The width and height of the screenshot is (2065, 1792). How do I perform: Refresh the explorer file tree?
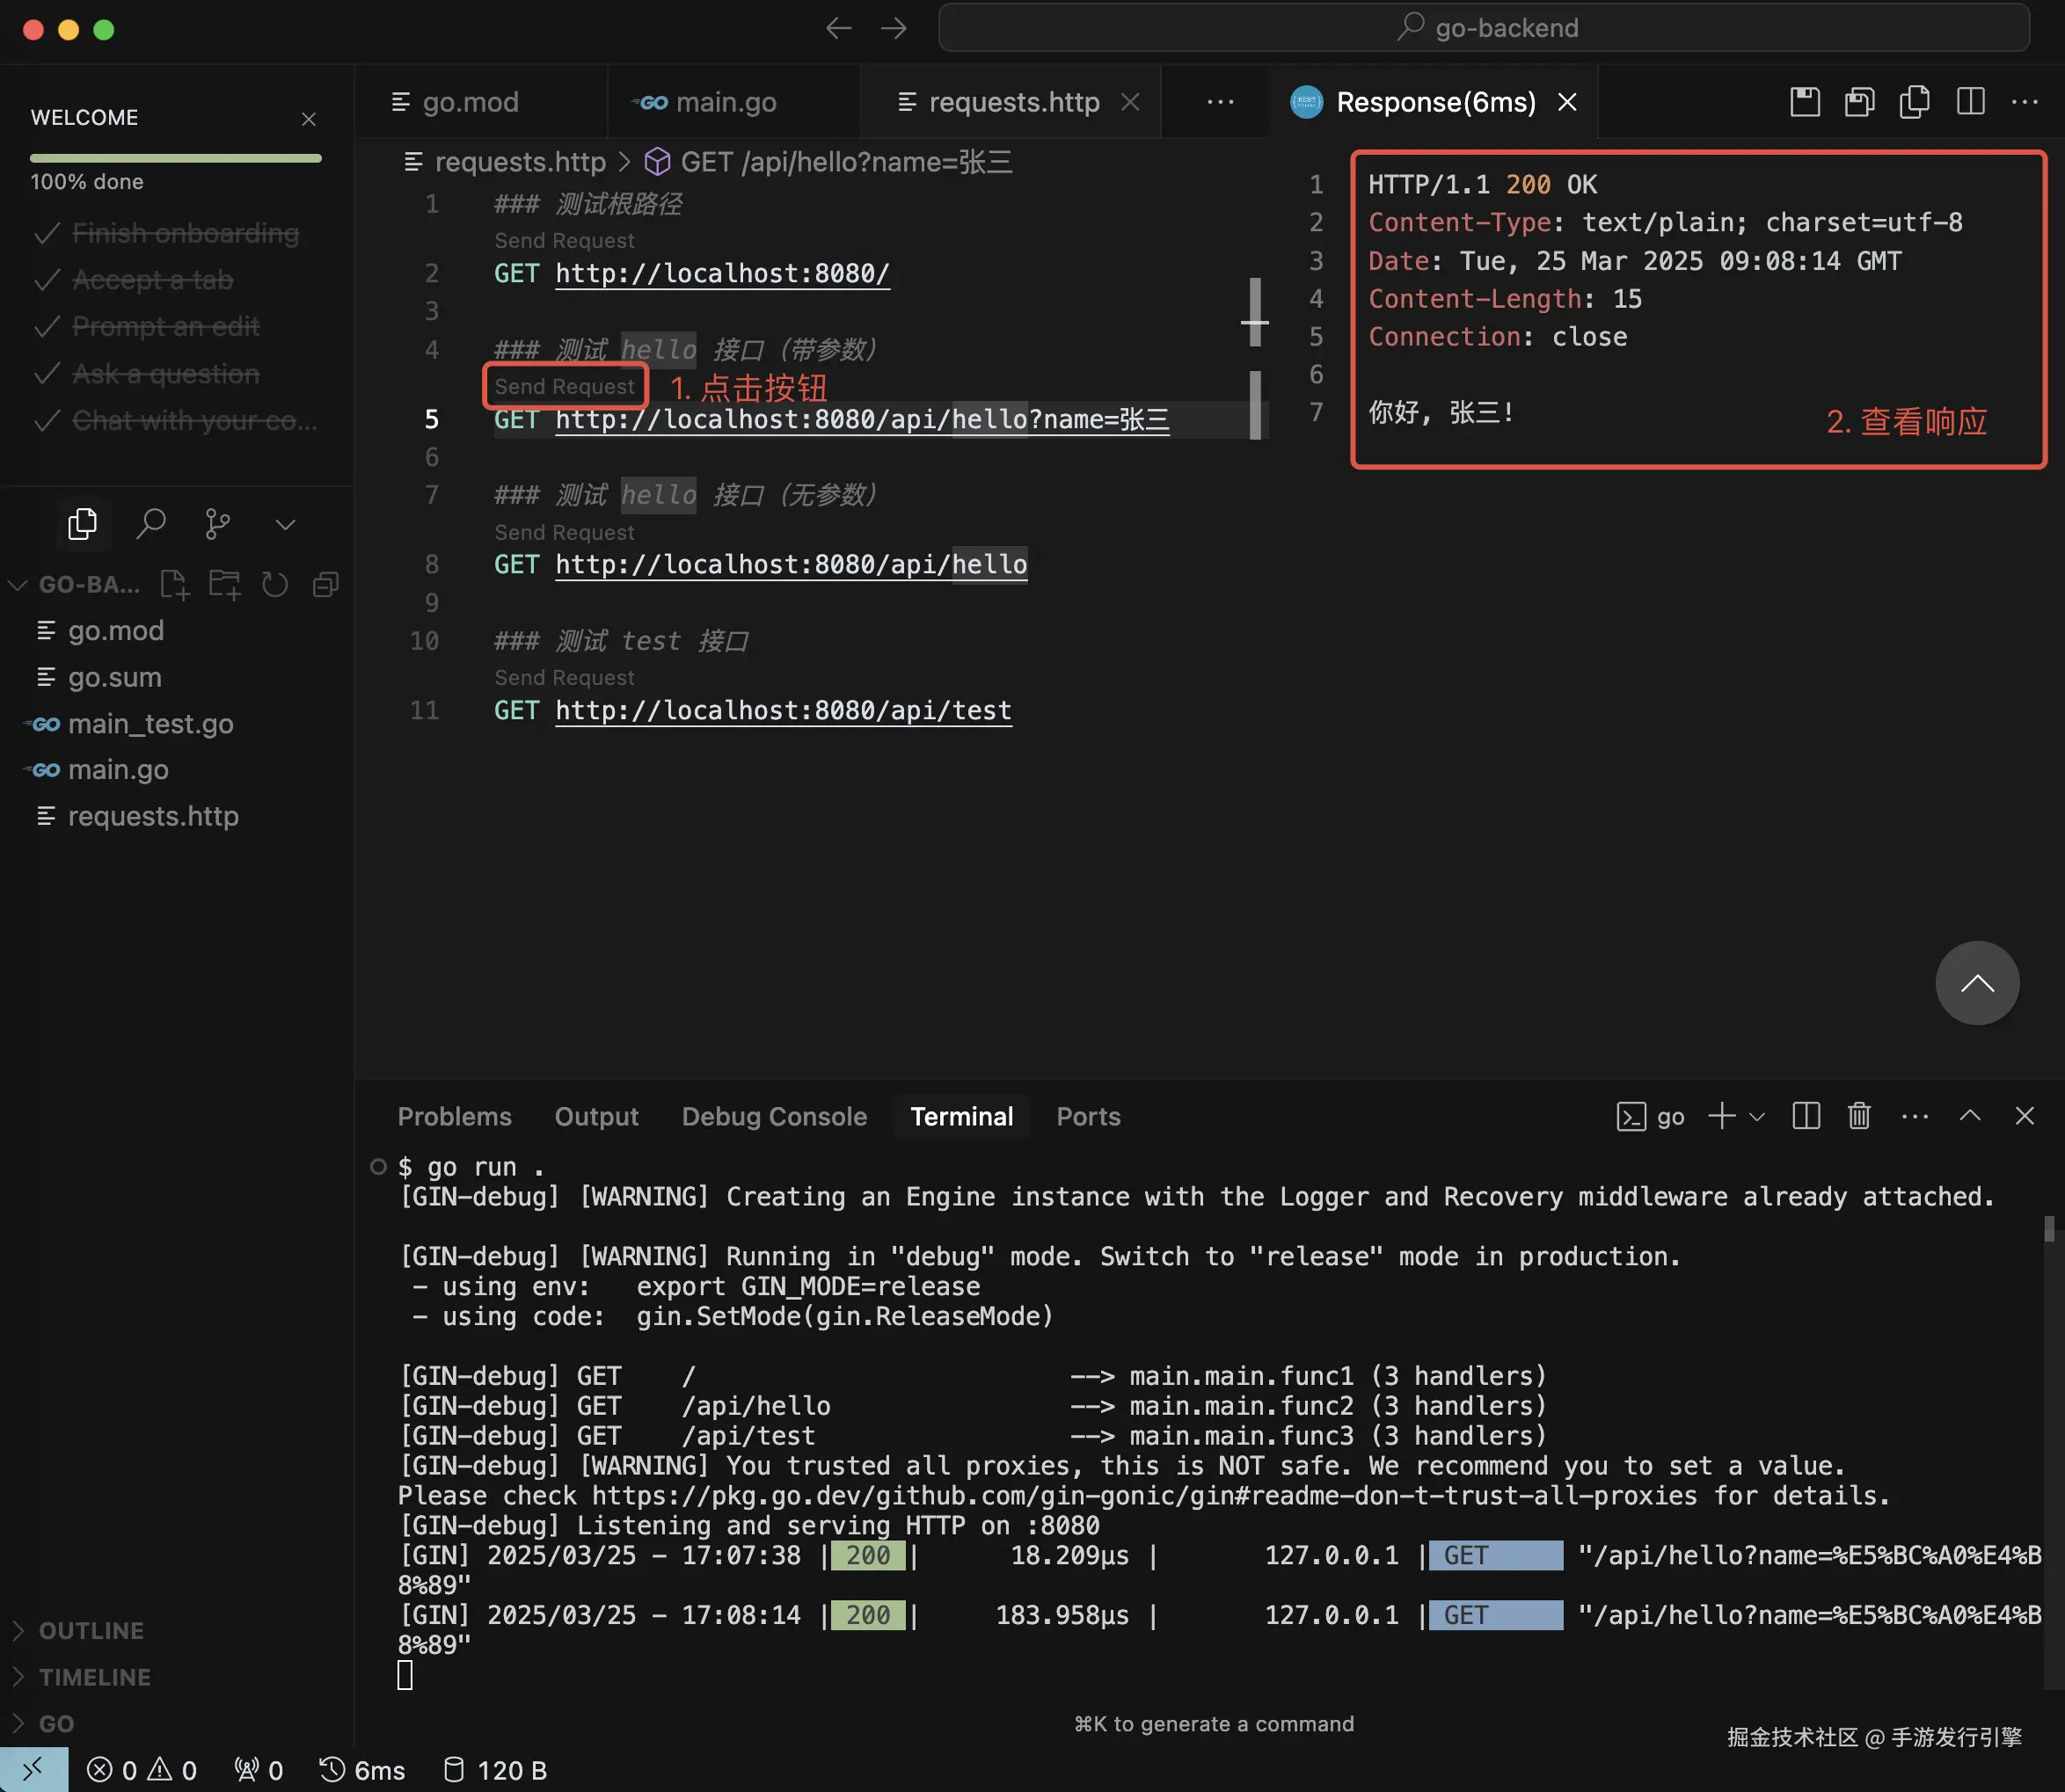click(275, 584)
